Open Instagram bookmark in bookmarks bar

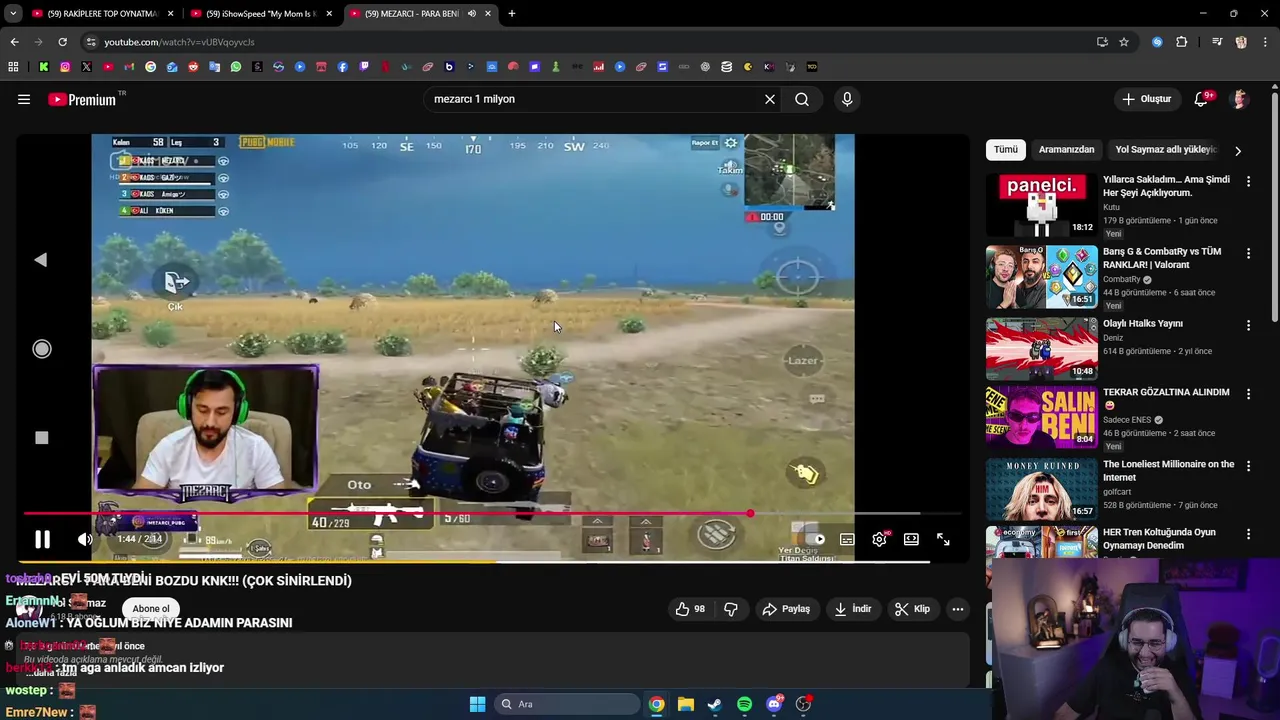tap(65, 67)
